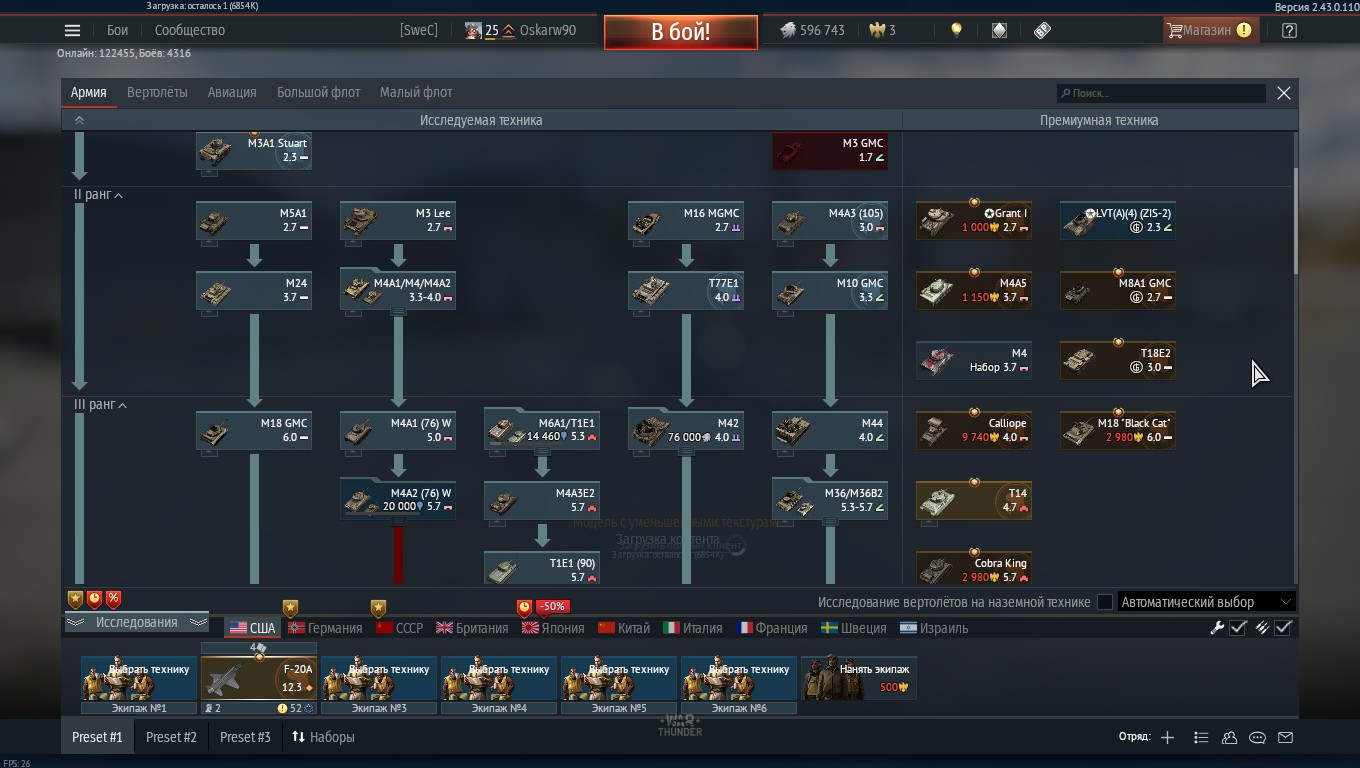The image size is (1360, 768).
Task: Click the gold star booster icon above Исследования
Action: click(x=75, y=599)
